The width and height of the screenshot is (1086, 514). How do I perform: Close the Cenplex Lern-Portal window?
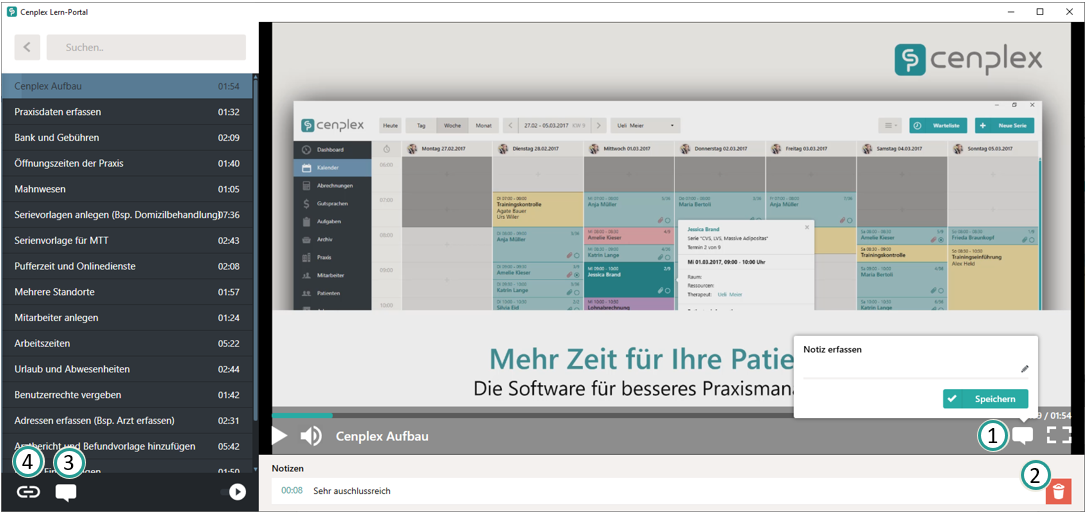(1067, 11)
